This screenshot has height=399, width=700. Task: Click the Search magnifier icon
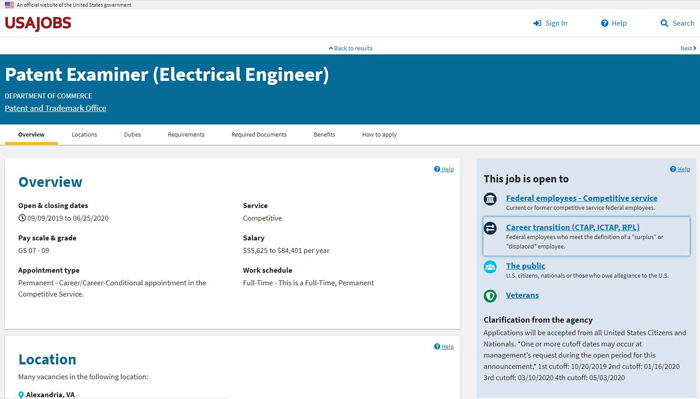click(x=664, y=23)
